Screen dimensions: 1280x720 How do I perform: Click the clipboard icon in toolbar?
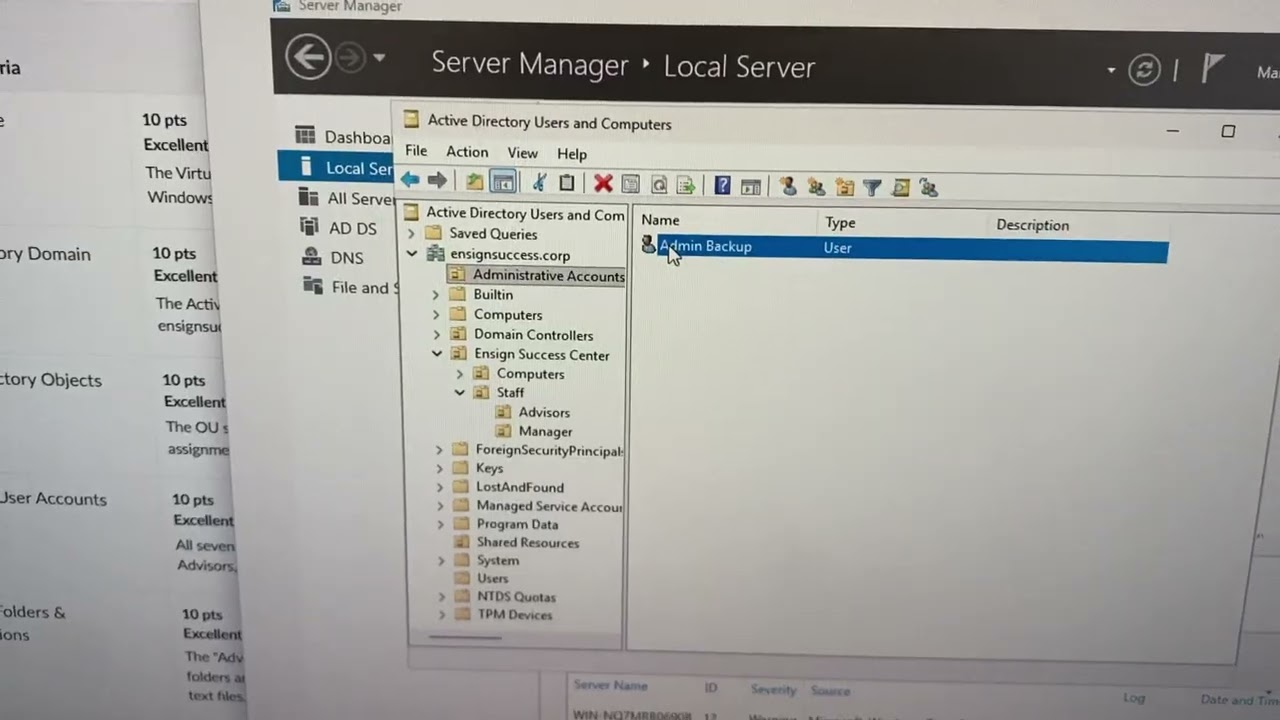click(566, 183)
